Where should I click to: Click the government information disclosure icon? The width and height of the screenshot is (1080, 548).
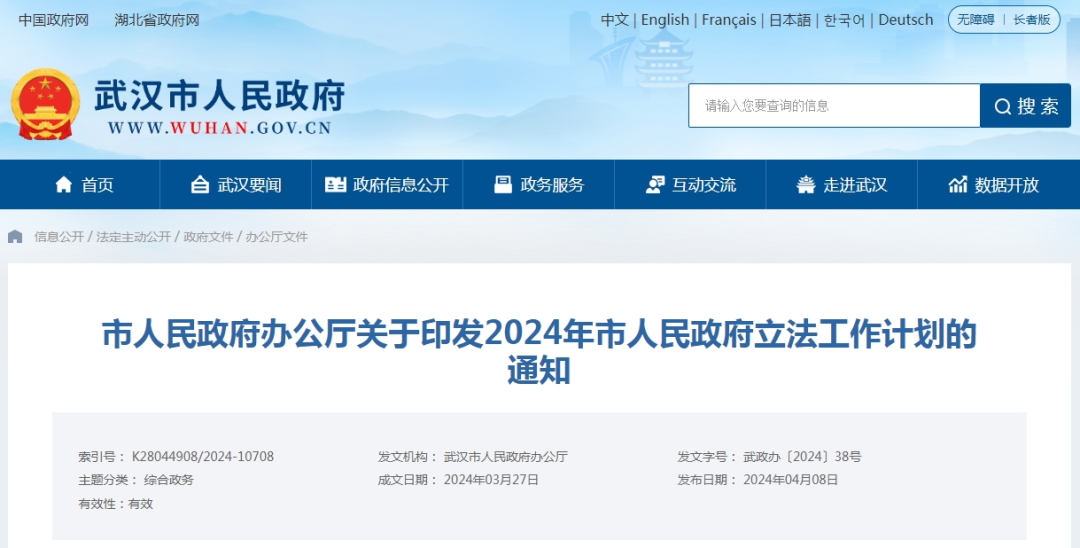(335, 185)
